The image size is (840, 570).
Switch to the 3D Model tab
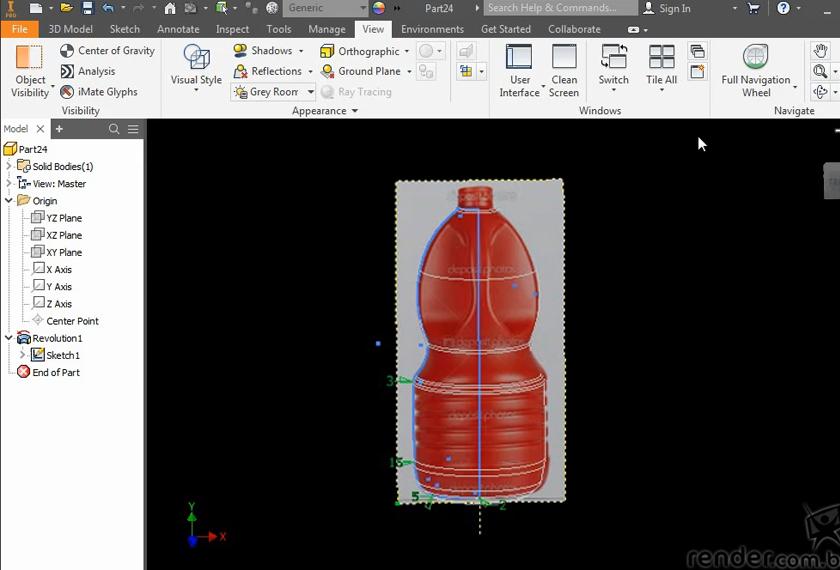[70, 29]
